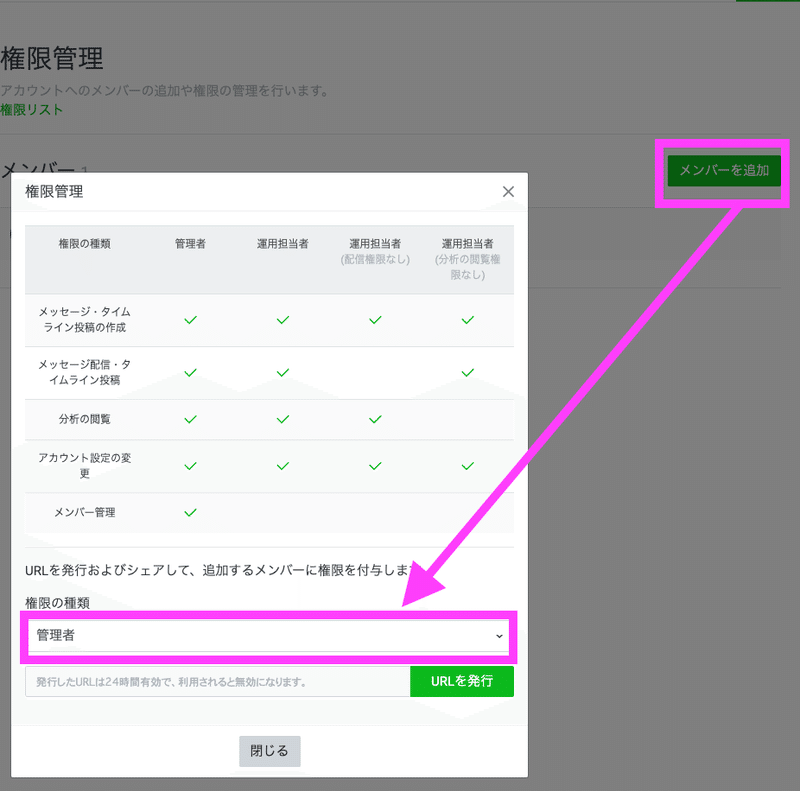
Task: Click the メンバーを追加 button
Action: tap(724, 170)
